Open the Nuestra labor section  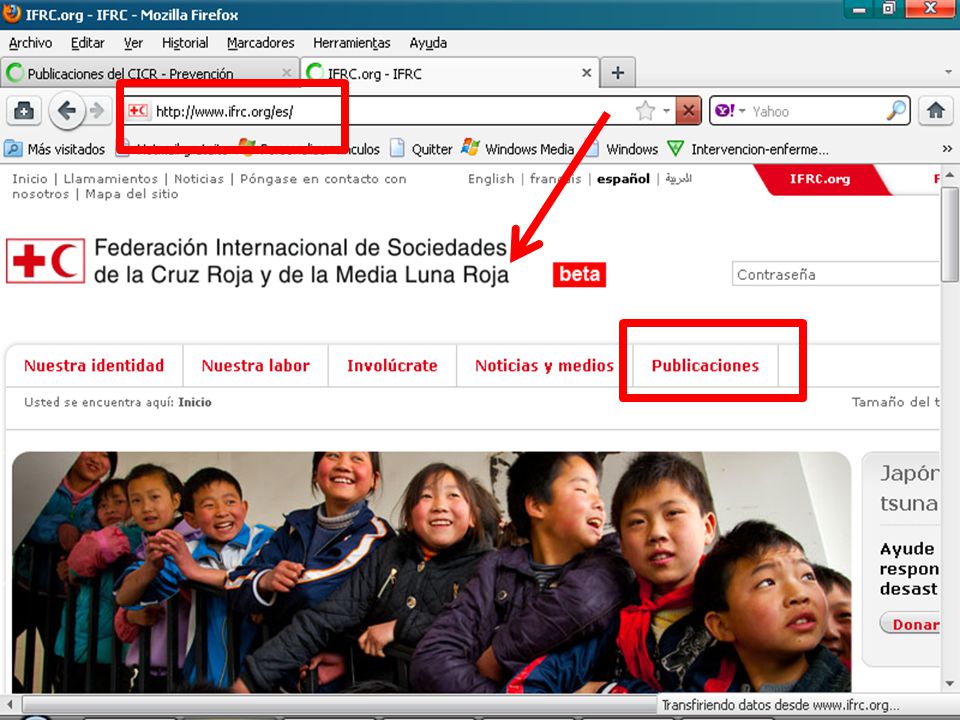point(255,366)
